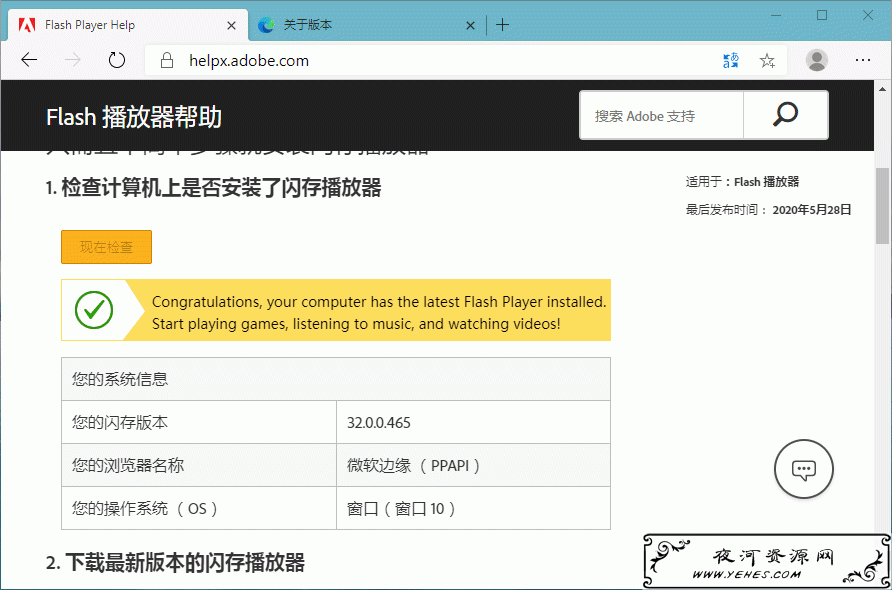Click the 现在检查 button
Screen dimensions: 892x590
point(106,247)
